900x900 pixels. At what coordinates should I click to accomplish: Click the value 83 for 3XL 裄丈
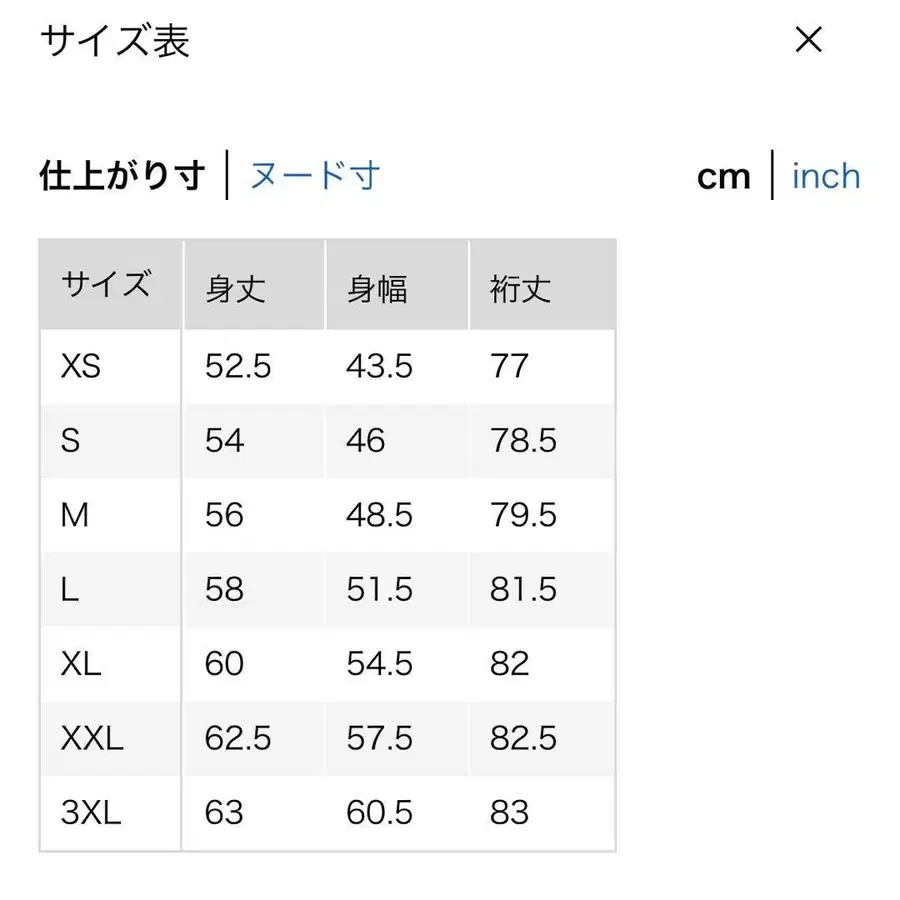(511, 812)
